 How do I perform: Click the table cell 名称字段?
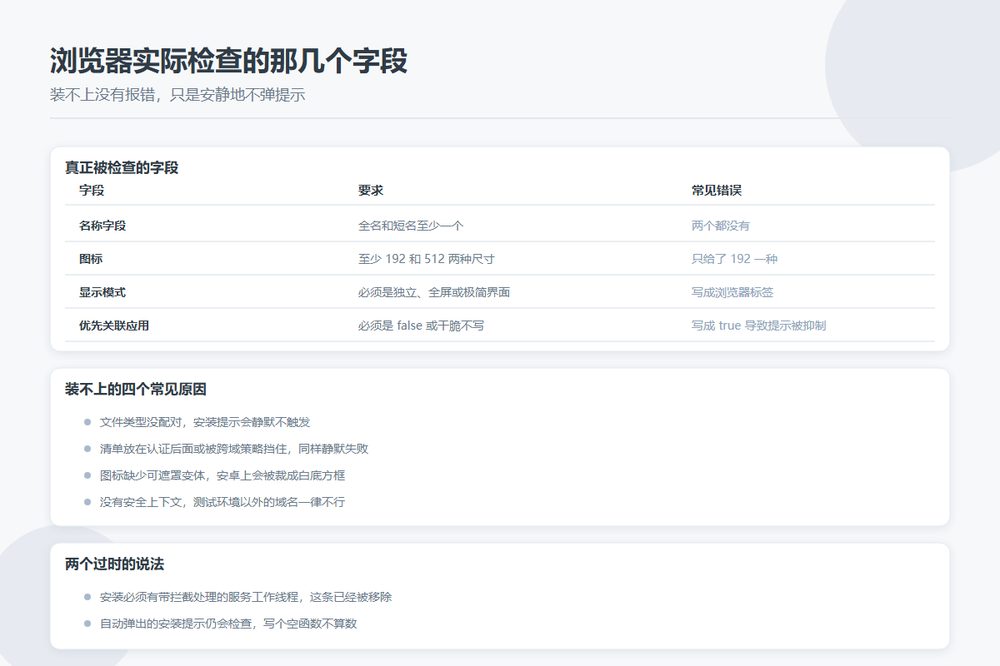pyautogui.click(x=102, y=225)
